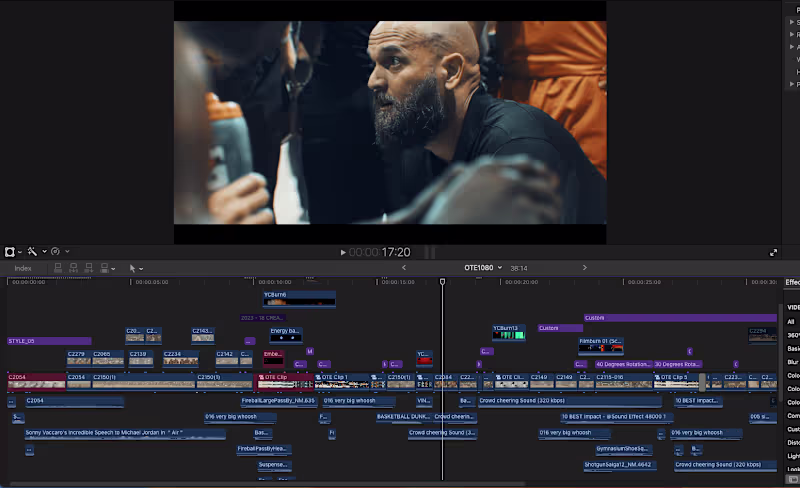Select the YCBurn6 clip
The width and height of the screenshot is (800, 488).
[299, 299]
